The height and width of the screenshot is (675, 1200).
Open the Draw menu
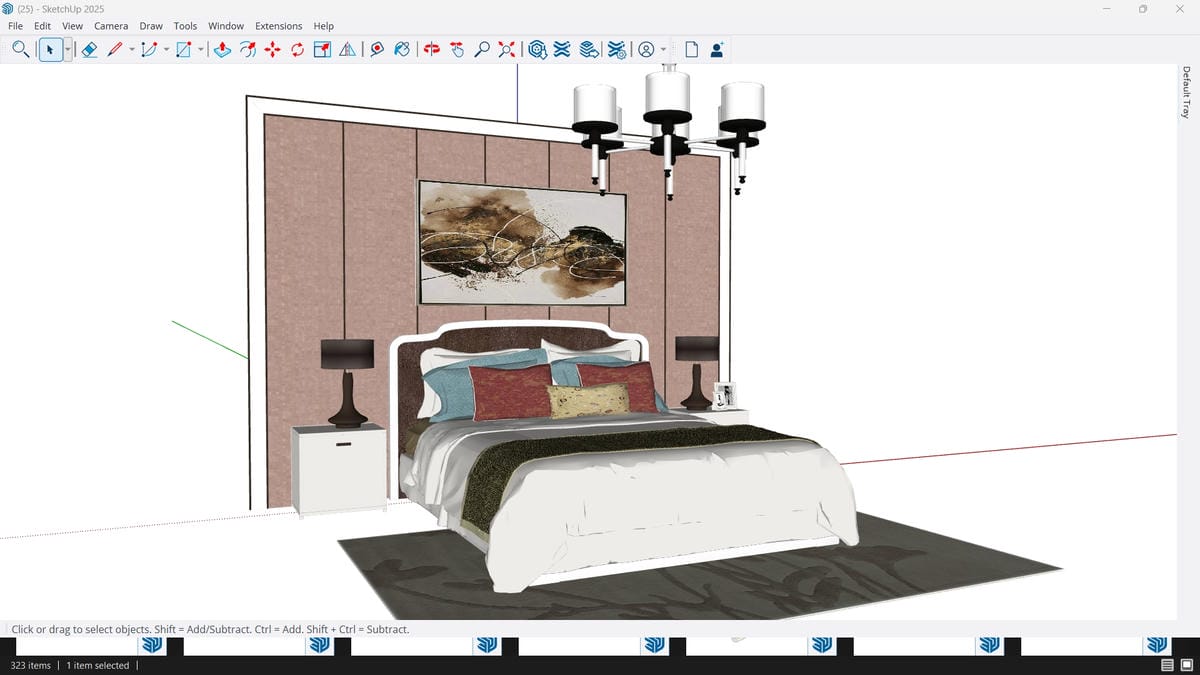tap(151, 26)
